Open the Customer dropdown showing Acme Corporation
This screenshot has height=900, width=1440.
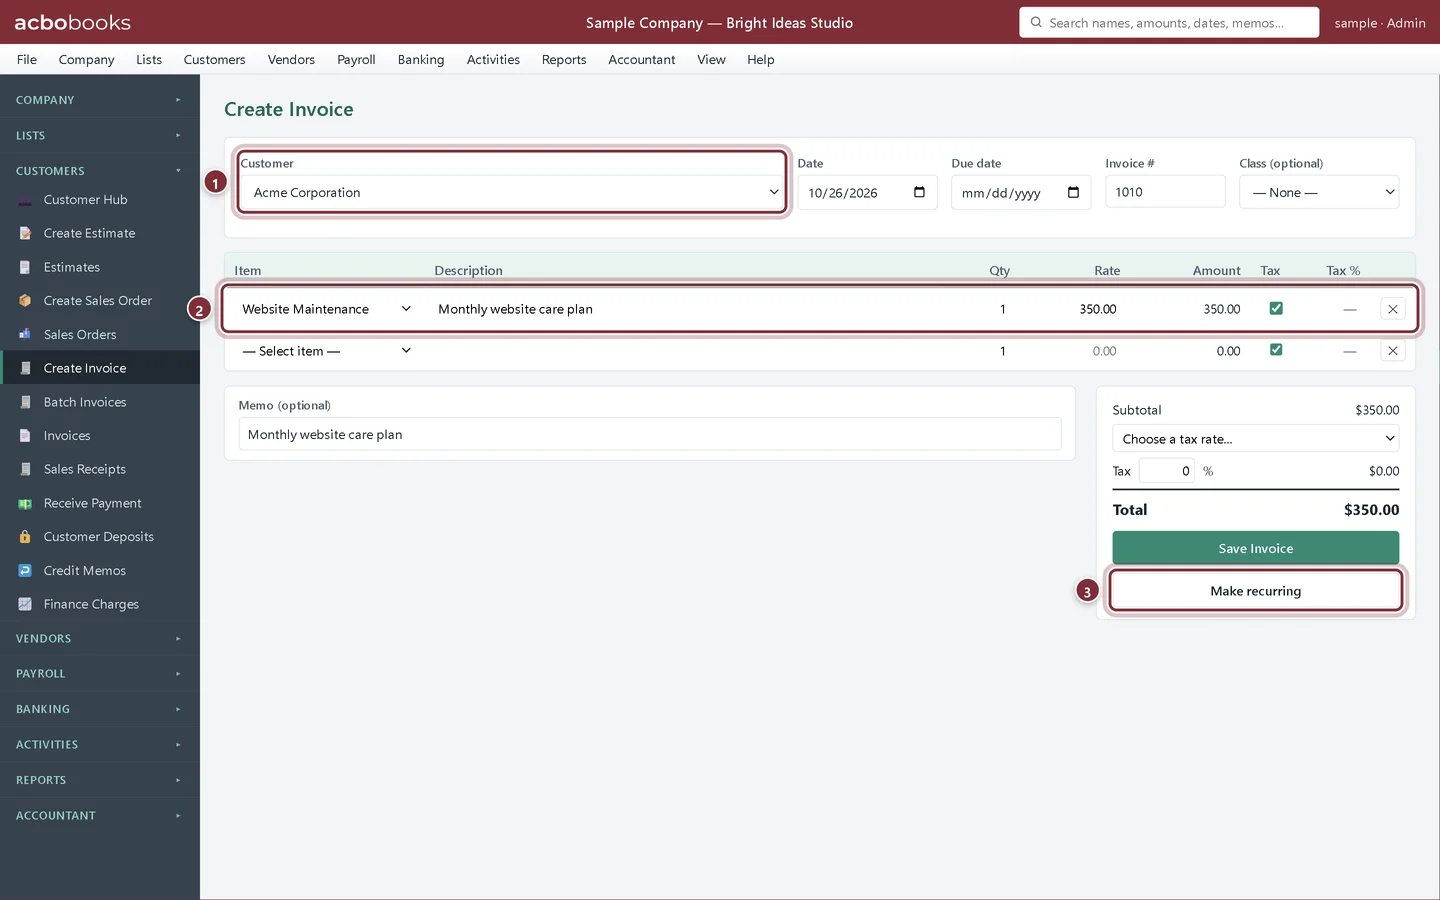(x=512, y=192)
